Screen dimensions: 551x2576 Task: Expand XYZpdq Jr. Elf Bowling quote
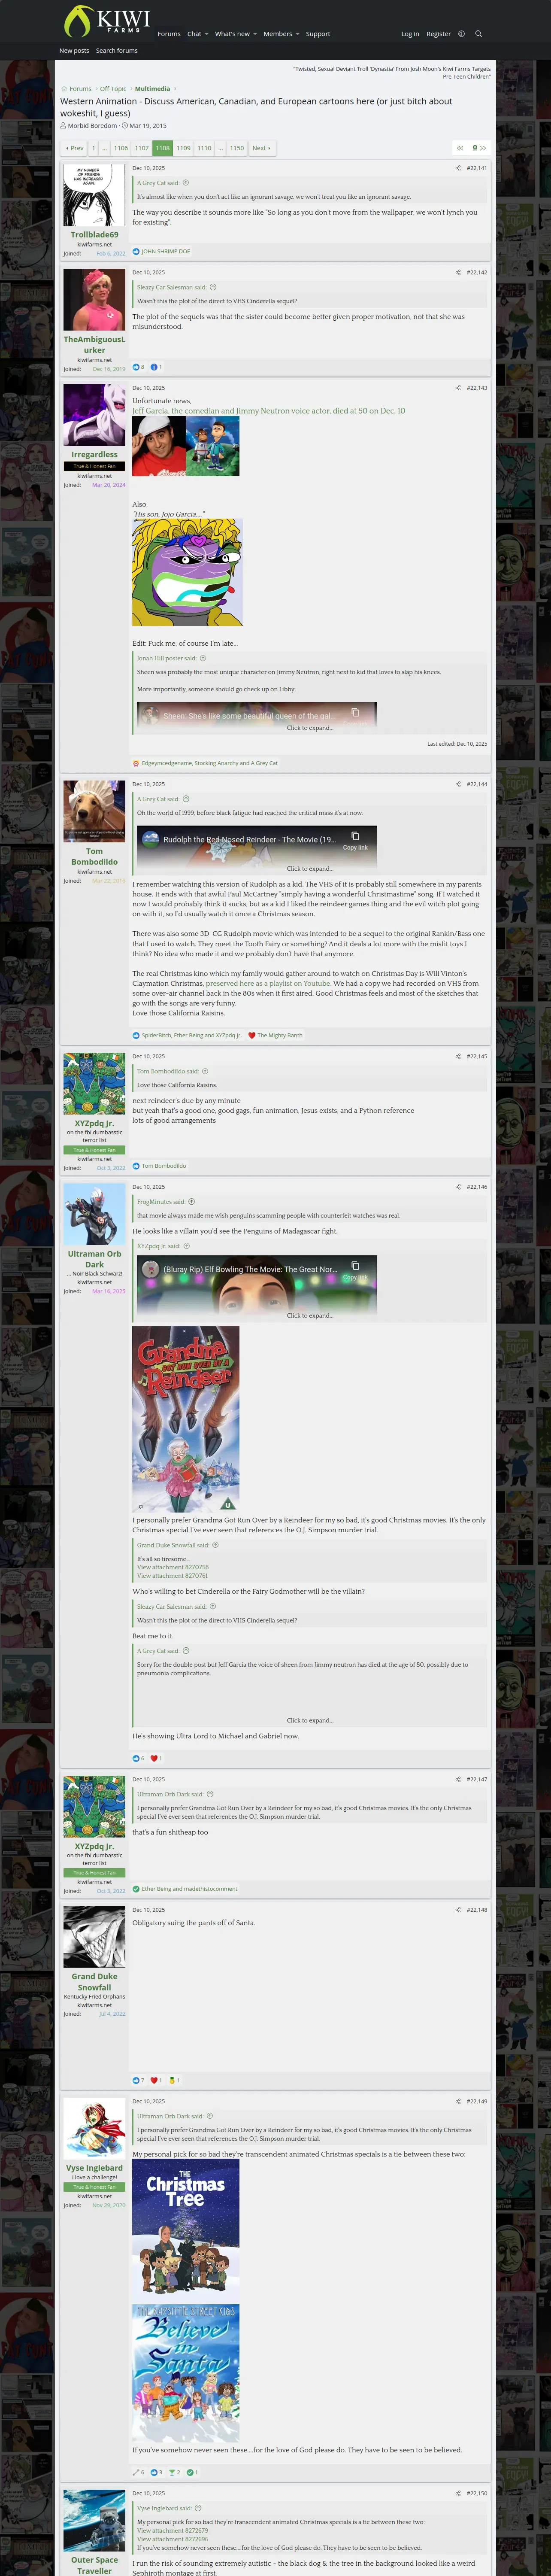click(310, 1315)
